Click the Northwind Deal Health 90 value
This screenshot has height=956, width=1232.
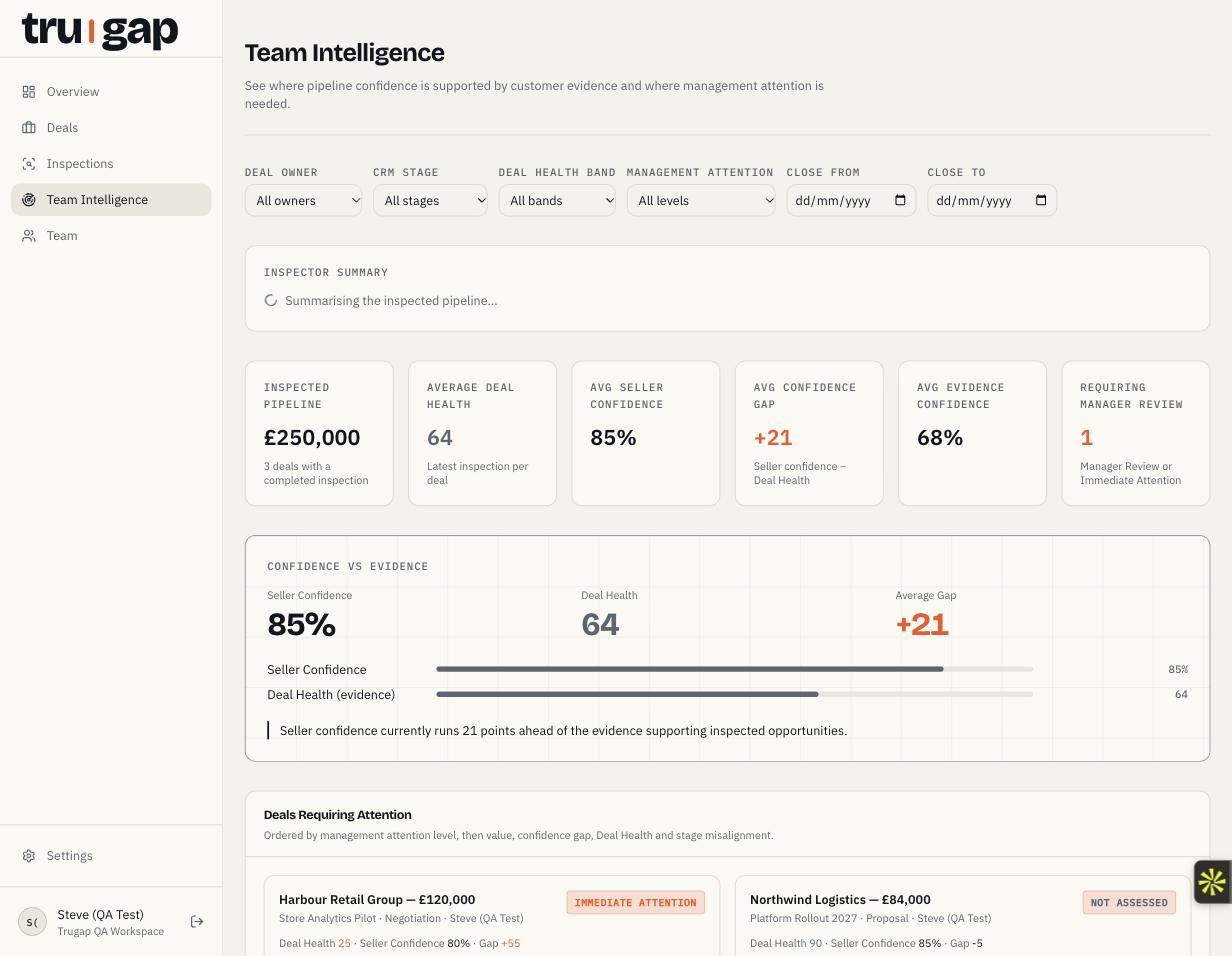[816, 943]
